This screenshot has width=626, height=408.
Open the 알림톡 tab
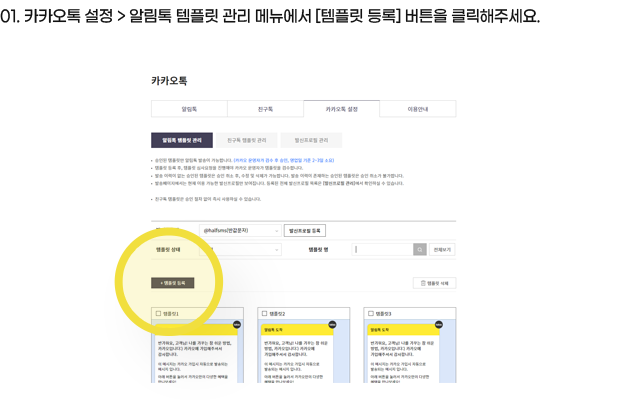tap(189, 109)
